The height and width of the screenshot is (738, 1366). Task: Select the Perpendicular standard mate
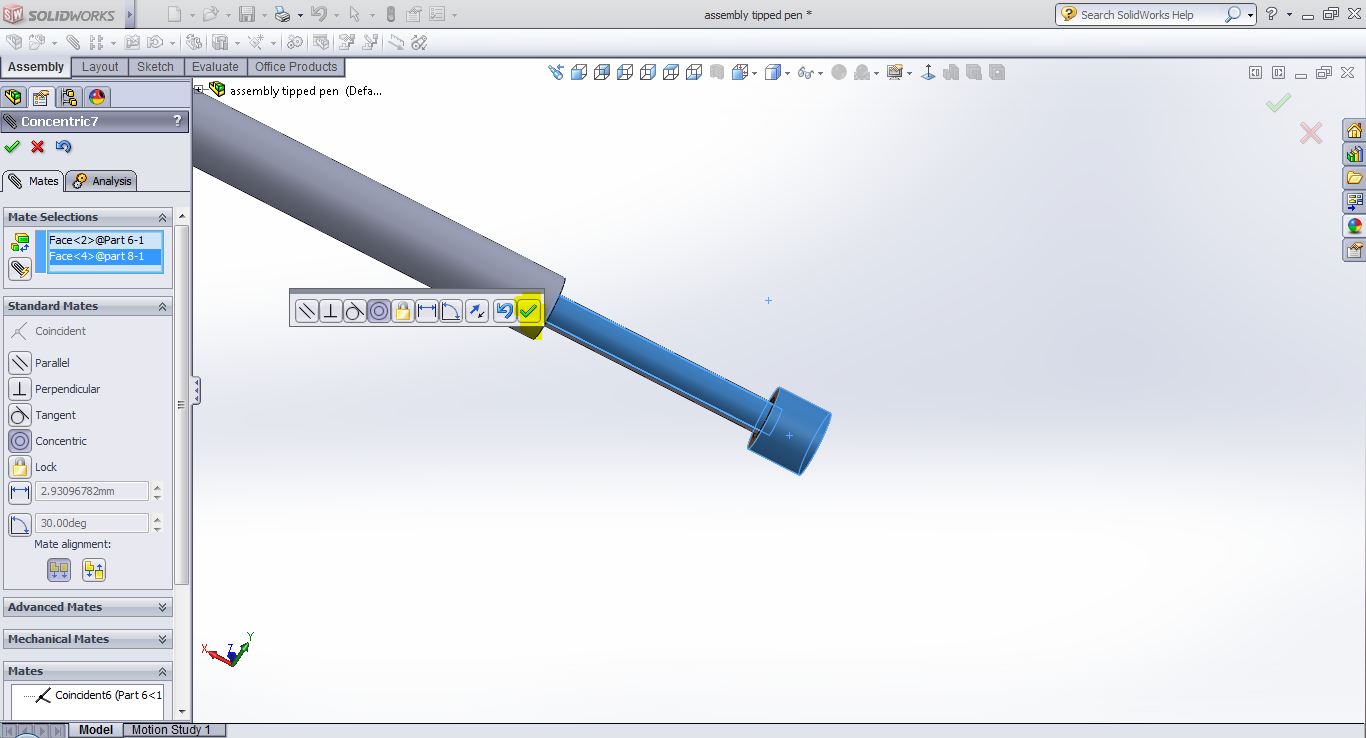(x=20, y=389)
